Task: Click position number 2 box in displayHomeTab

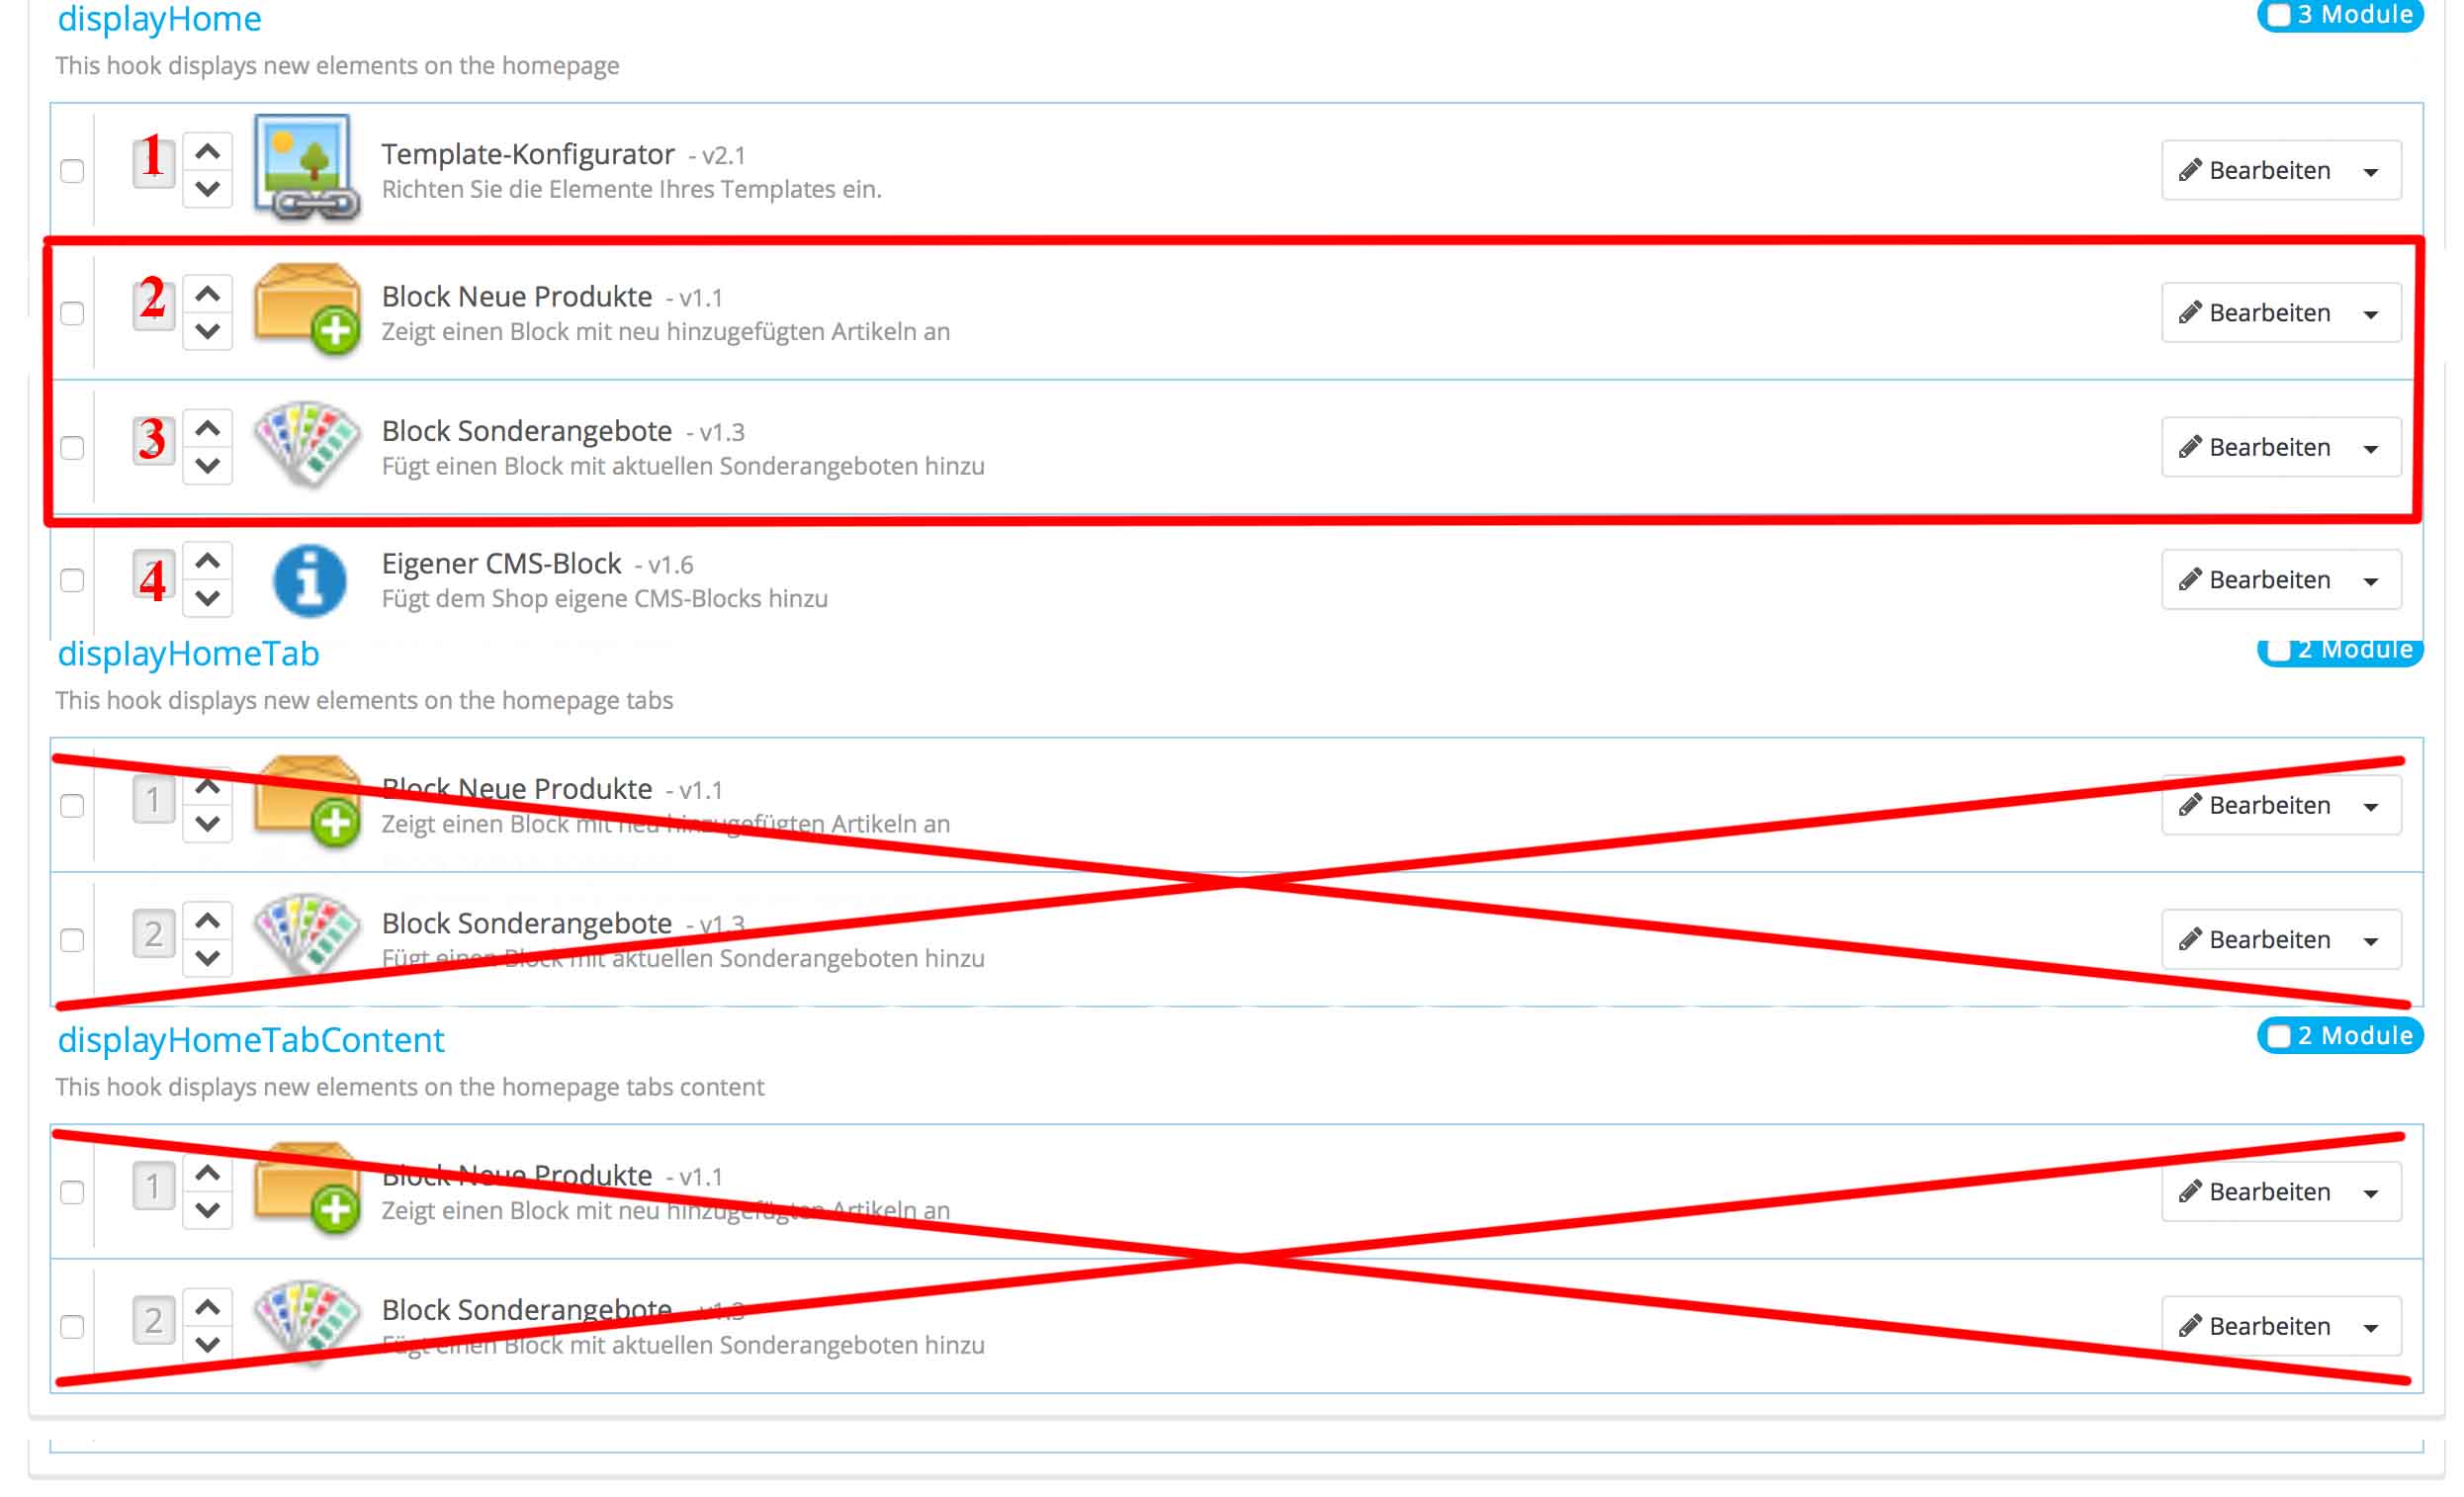Action: point(154,935)
